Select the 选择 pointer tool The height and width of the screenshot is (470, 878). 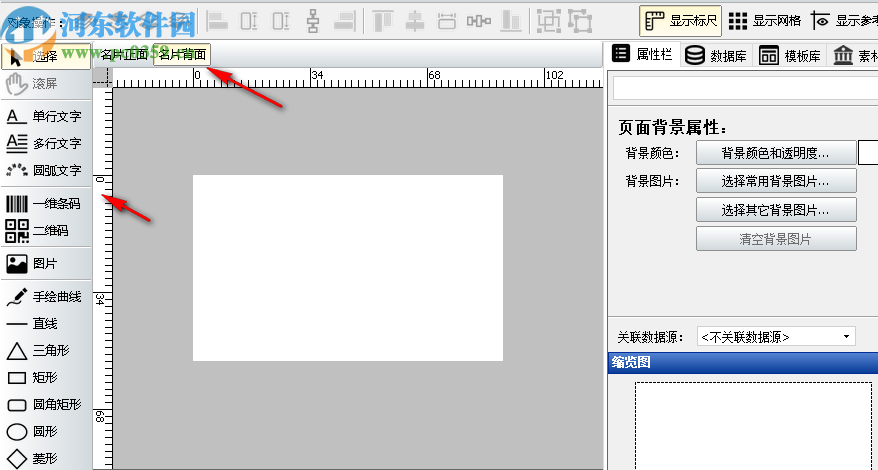(46, 56)
